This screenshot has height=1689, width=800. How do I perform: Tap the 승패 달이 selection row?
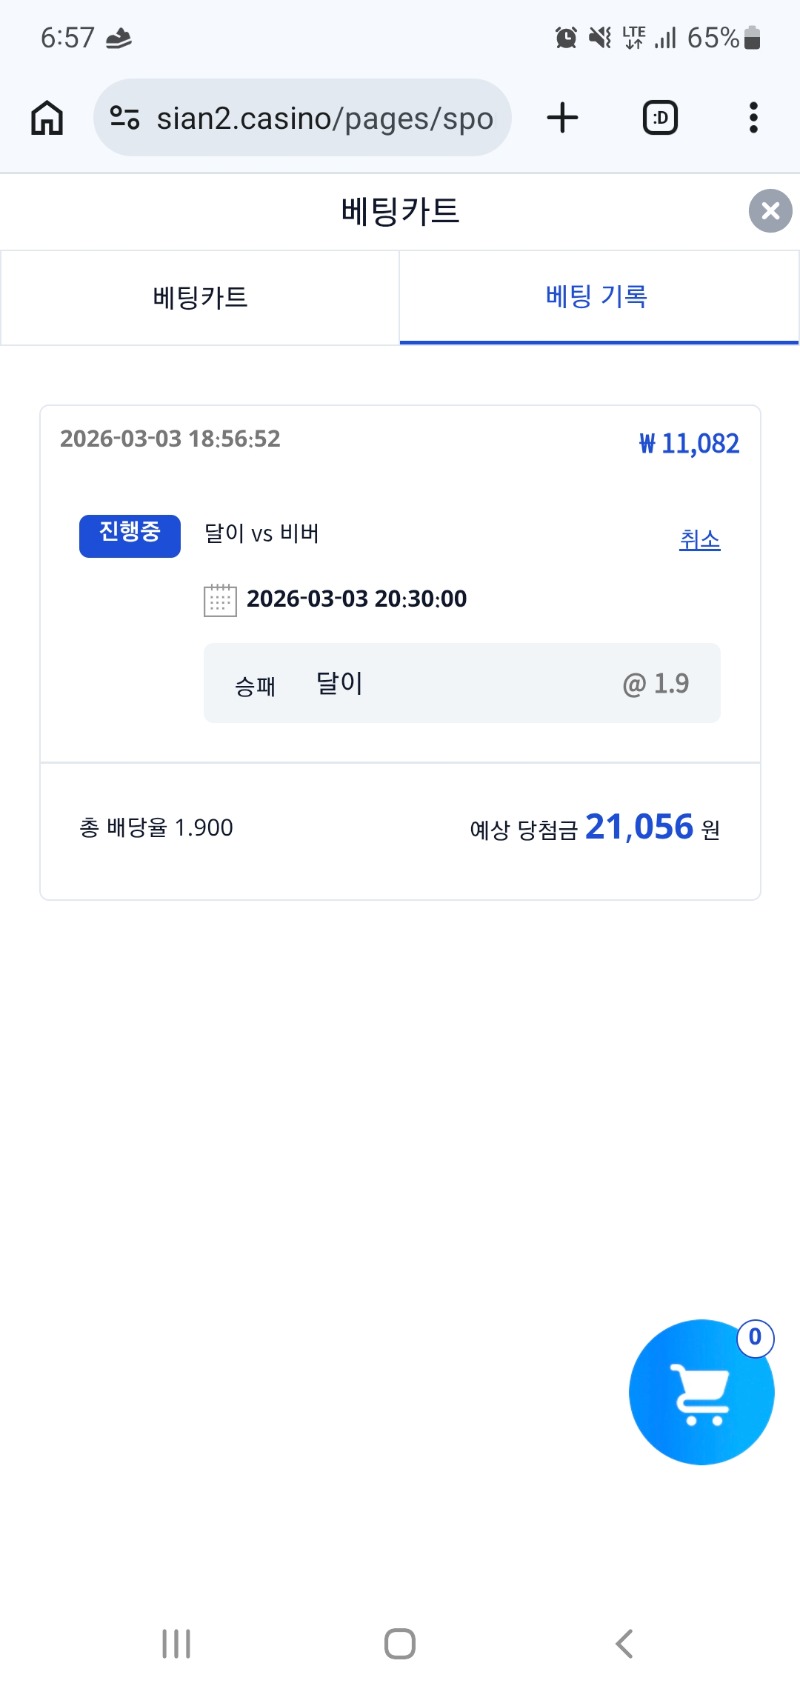click(461, 683)
